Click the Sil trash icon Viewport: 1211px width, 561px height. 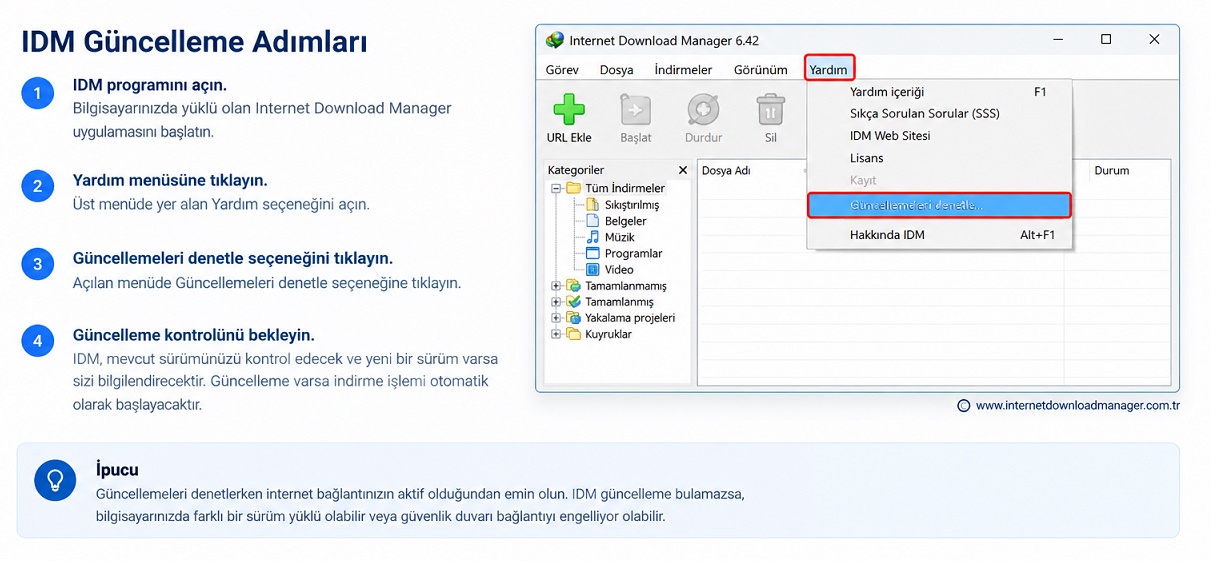coord(770,109)
